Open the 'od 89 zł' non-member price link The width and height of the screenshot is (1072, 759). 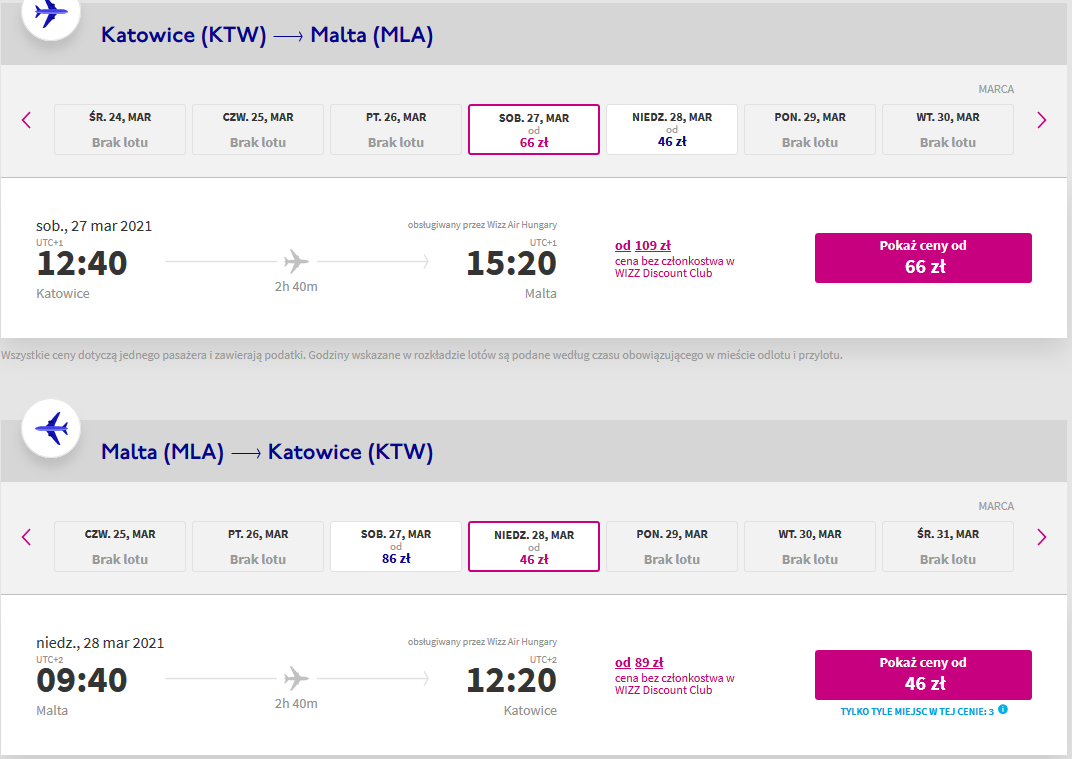tap(639, 663)
